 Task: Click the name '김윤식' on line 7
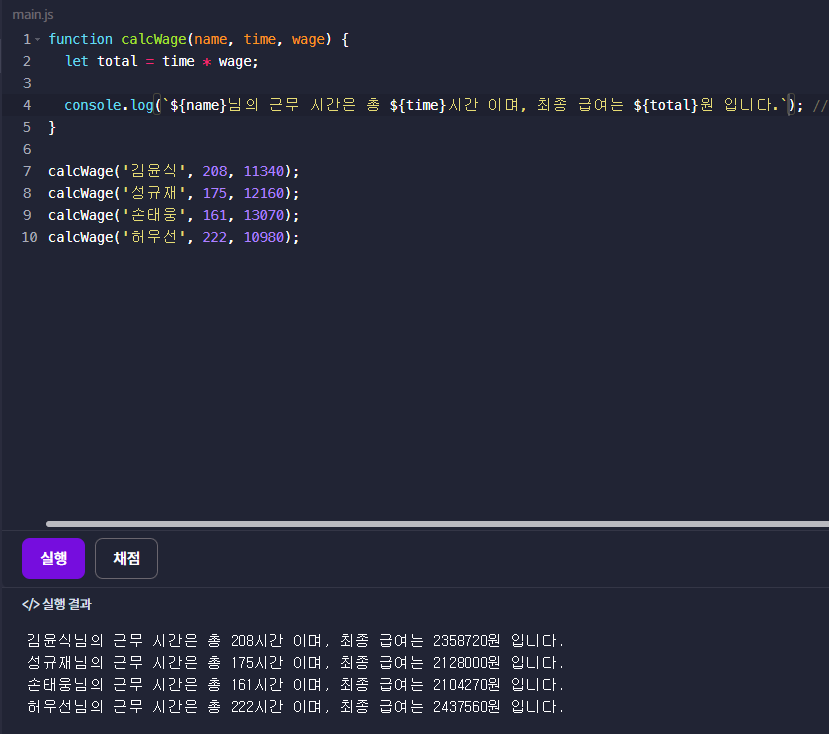pos(154,171)
